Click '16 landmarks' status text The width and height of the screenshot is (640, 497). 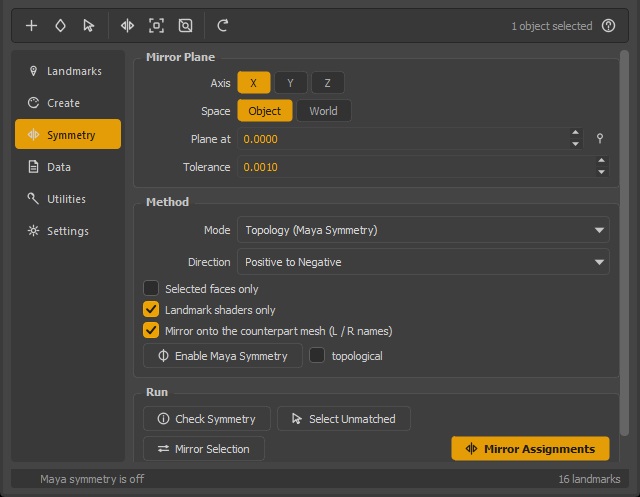pyautogui.click(x=589, y=479)
